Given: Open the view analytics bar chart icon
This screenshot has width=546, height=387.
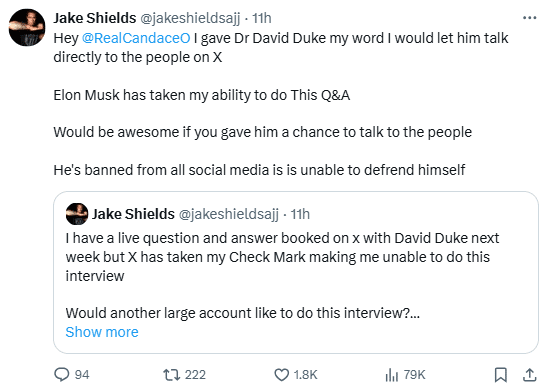Looking at the screenshot, I should 392,375.
